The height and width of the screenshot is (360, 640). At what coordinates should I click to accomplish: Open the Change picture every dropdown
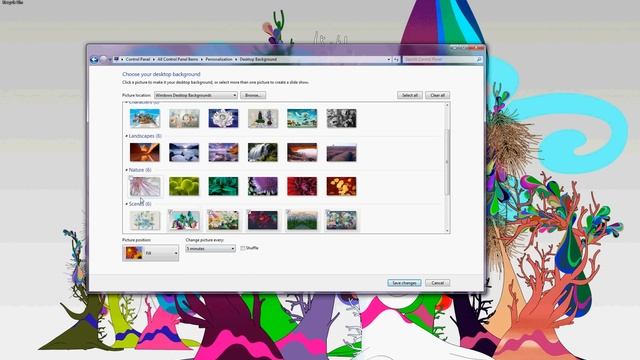click(211, 249)
